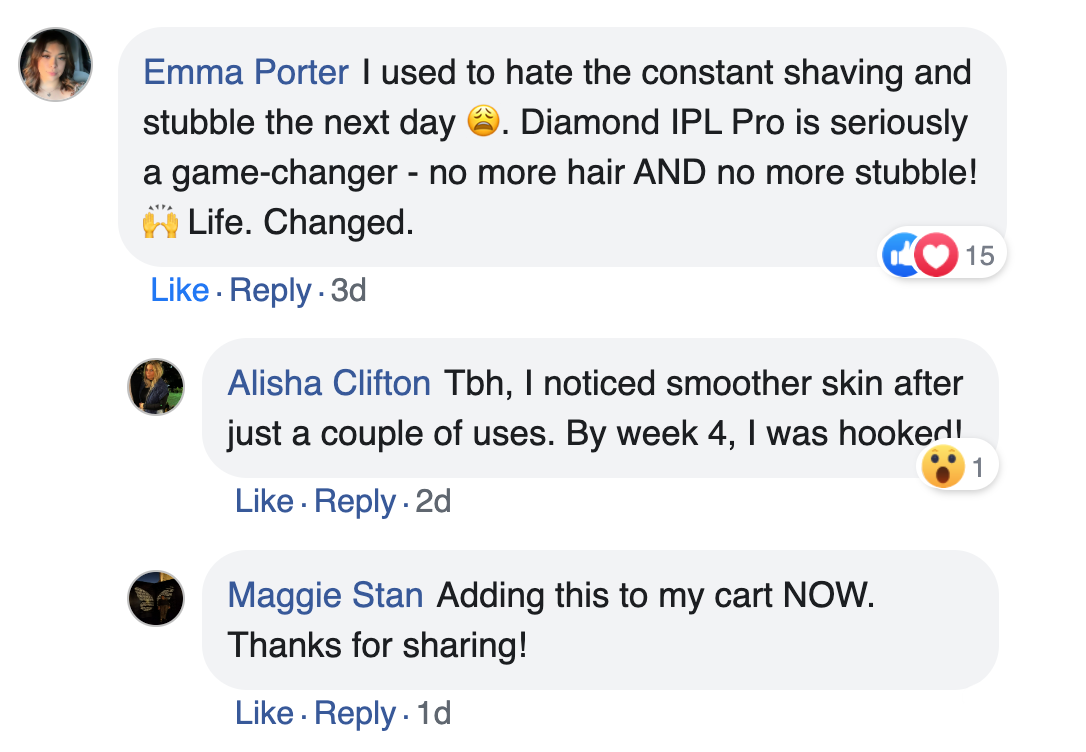The width and height of the screenshot is (1086, 752).
Task: Reply to Alisha Clifton's comment
Action: (354, 501)
